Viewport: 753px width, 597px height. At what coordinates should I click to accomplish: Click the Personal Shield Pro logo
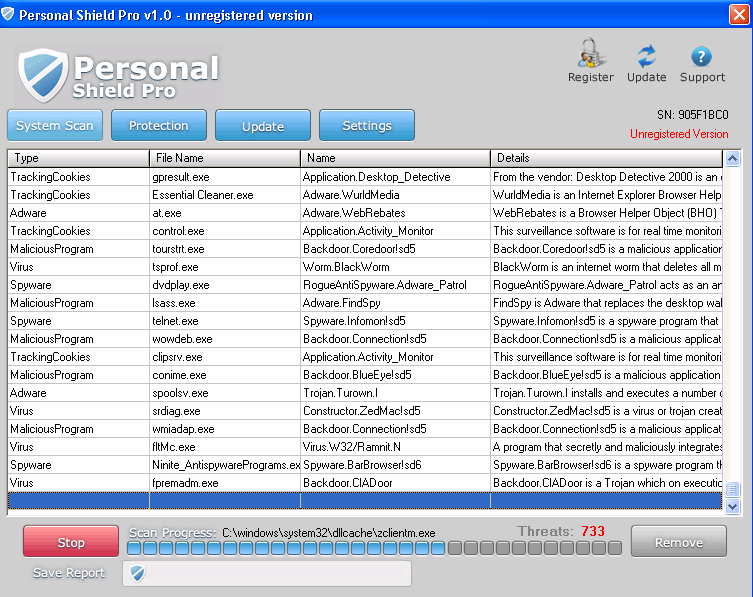pos(118,74)
